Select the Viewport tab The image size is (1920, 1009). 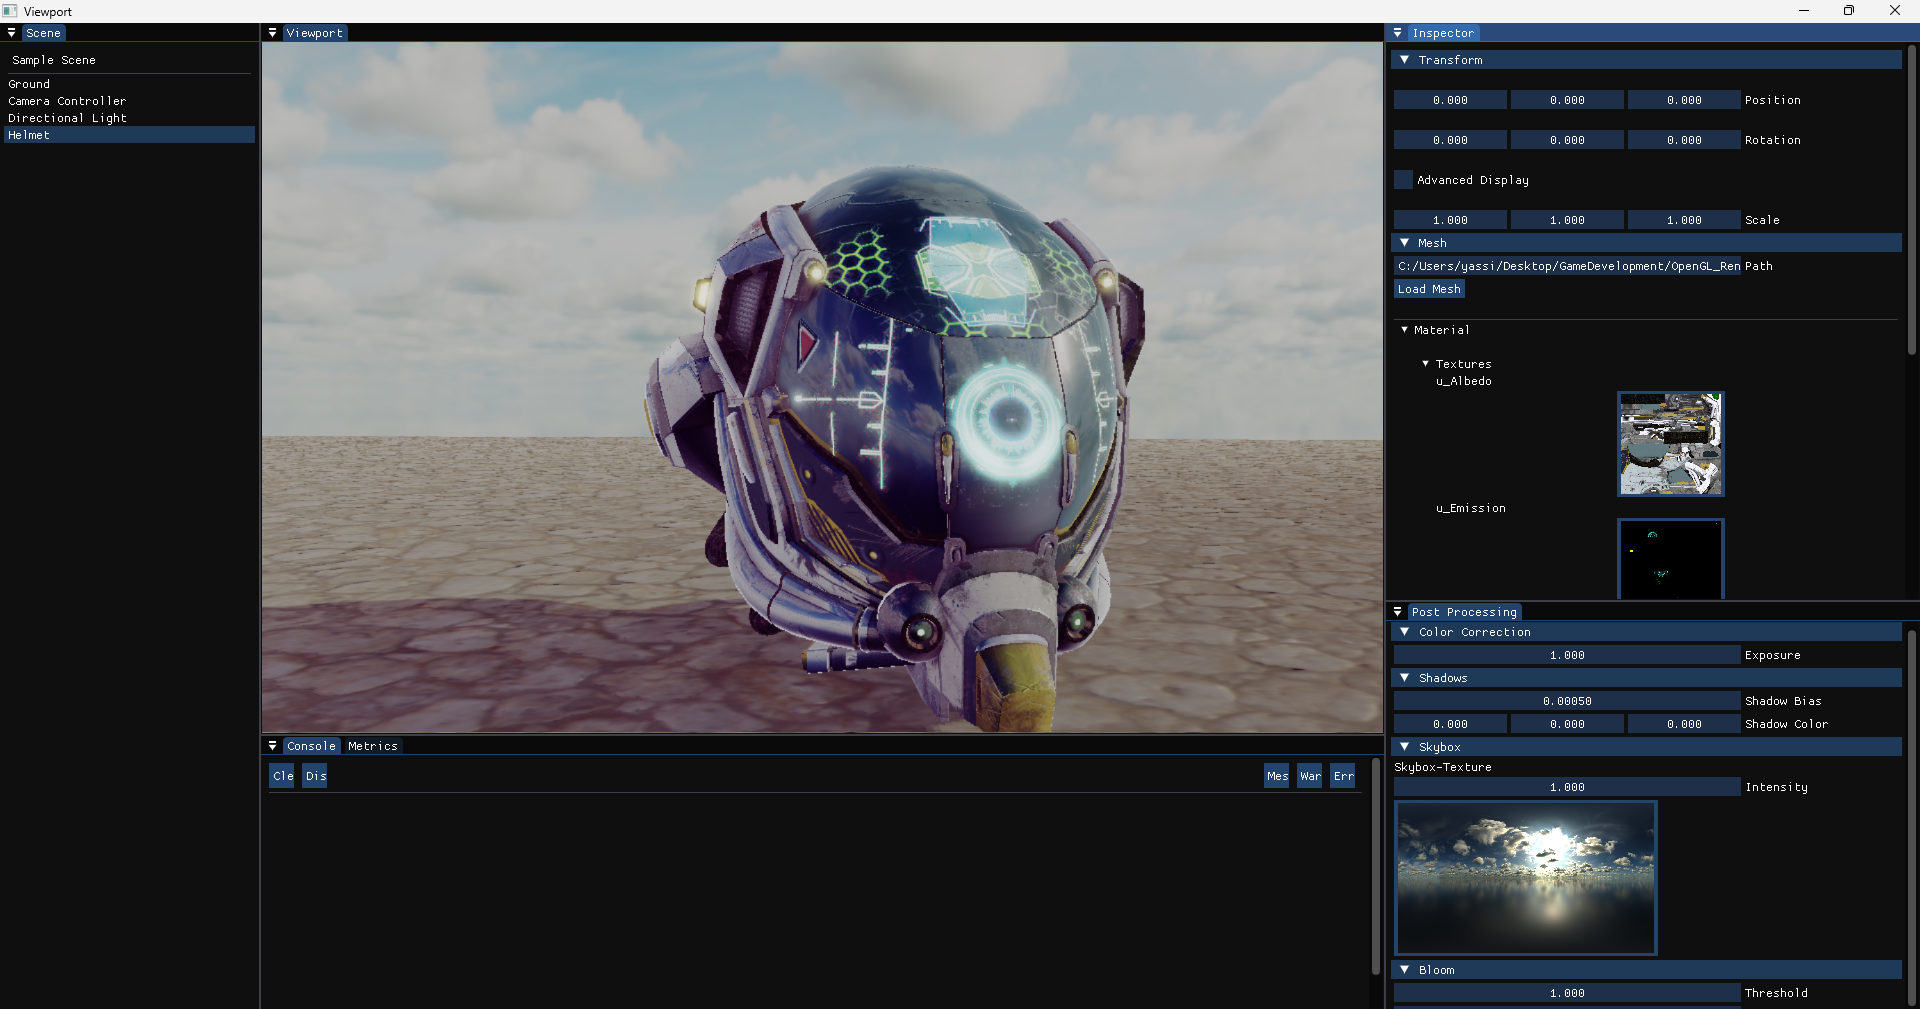click(315, 33)
